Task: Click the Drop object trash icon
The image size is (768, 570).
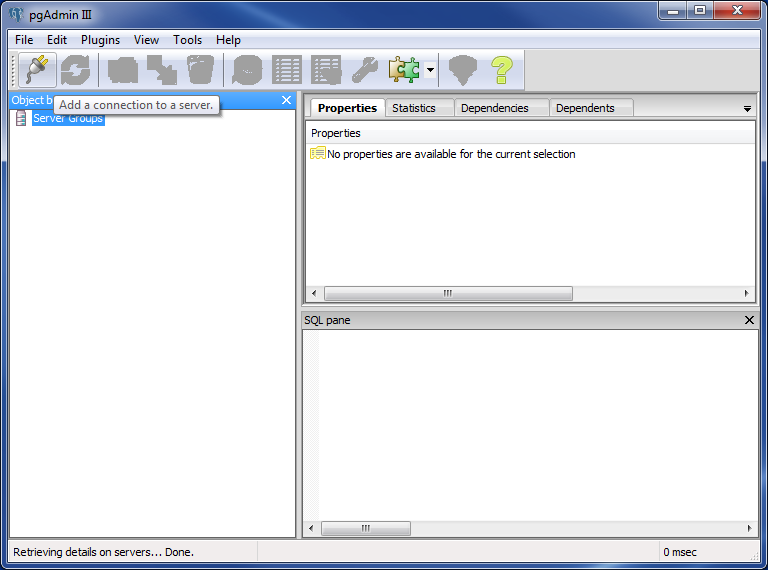Action: (x=200, y=70)
